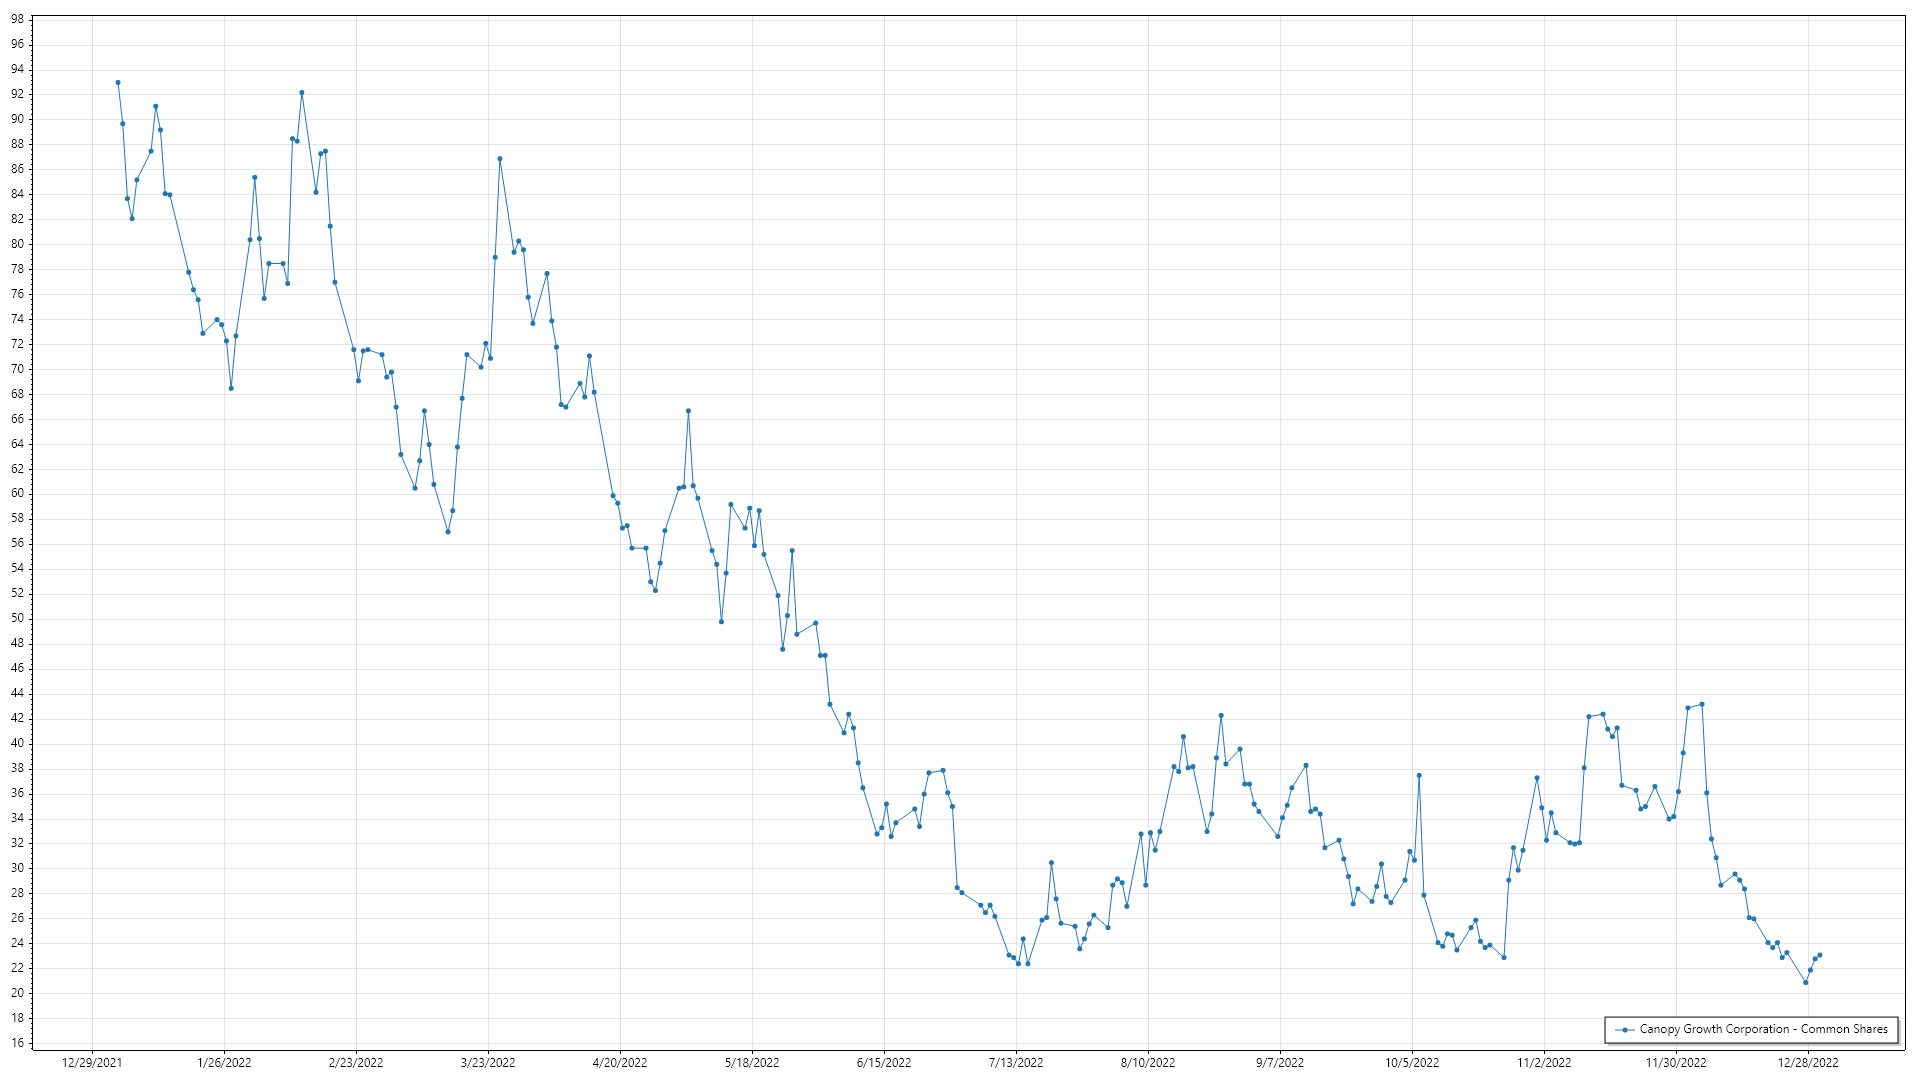Screen dimensions: 1920x1080
Task: Click the final data point of the series
Action: coord(1820,955)
